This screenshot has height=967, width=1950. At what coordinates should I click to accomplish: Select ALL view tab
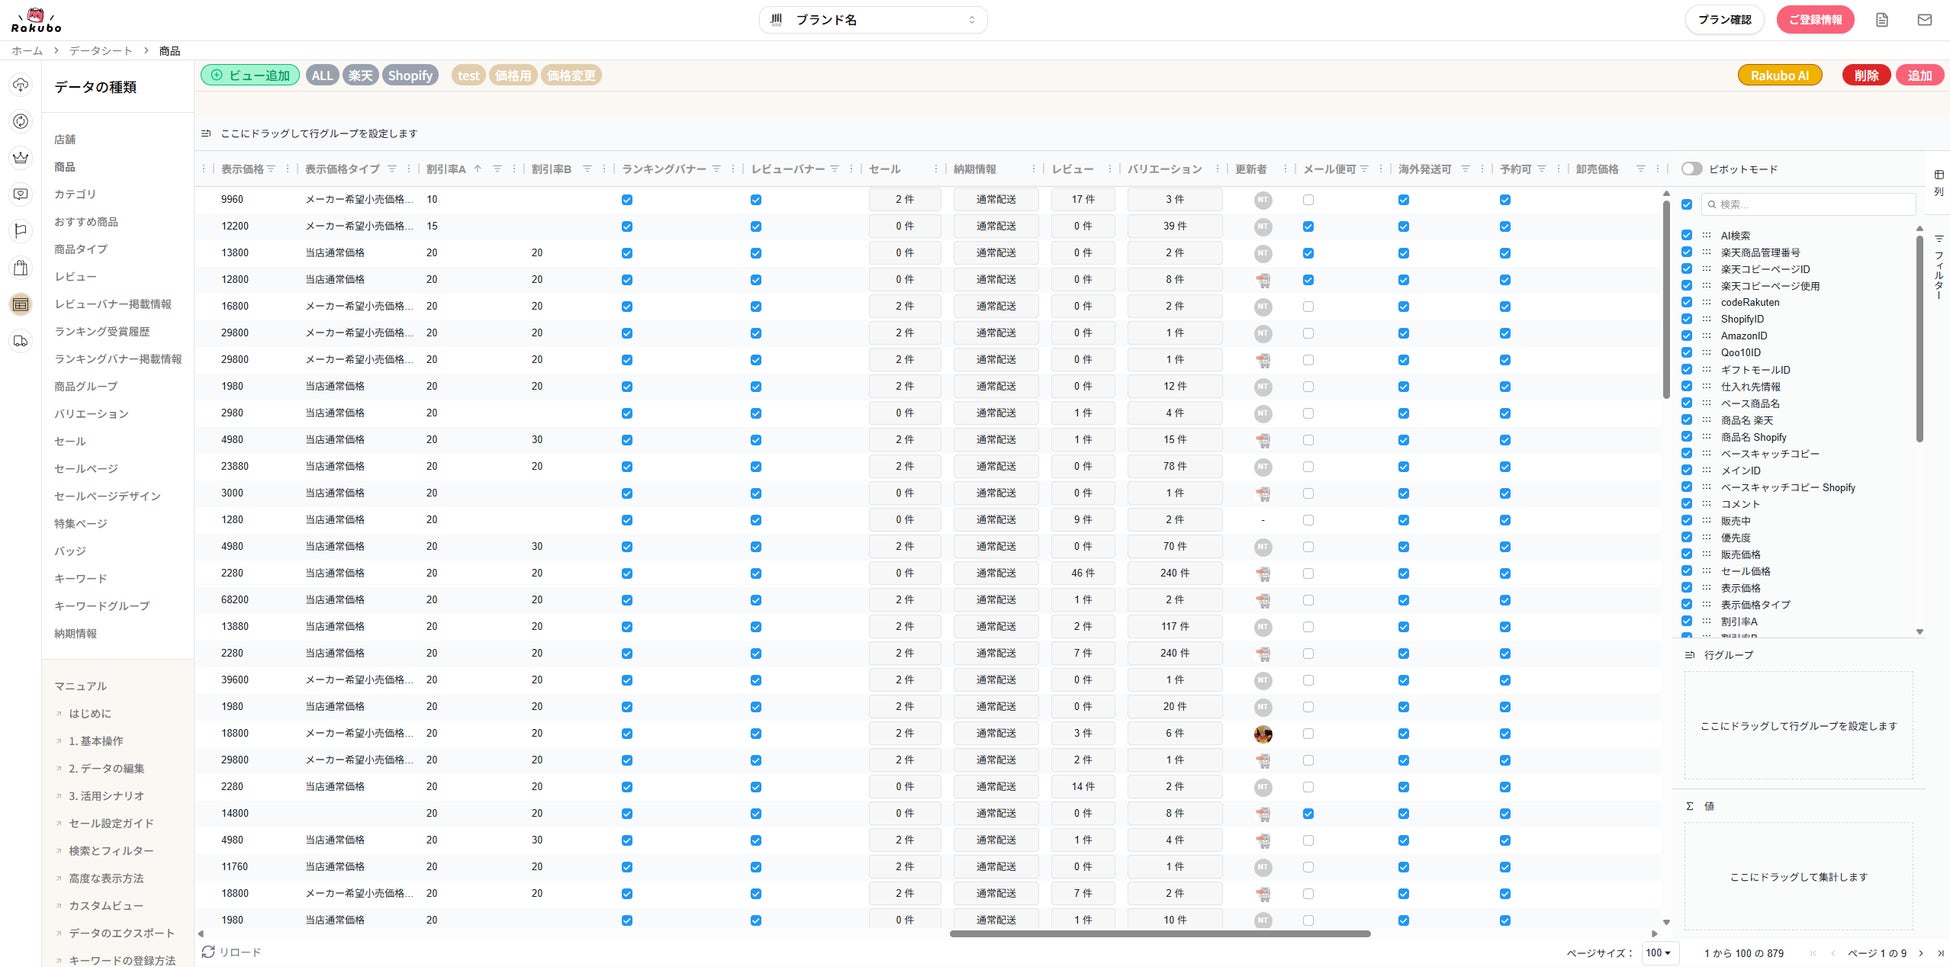pyautogui.click(x=322, y=75)
